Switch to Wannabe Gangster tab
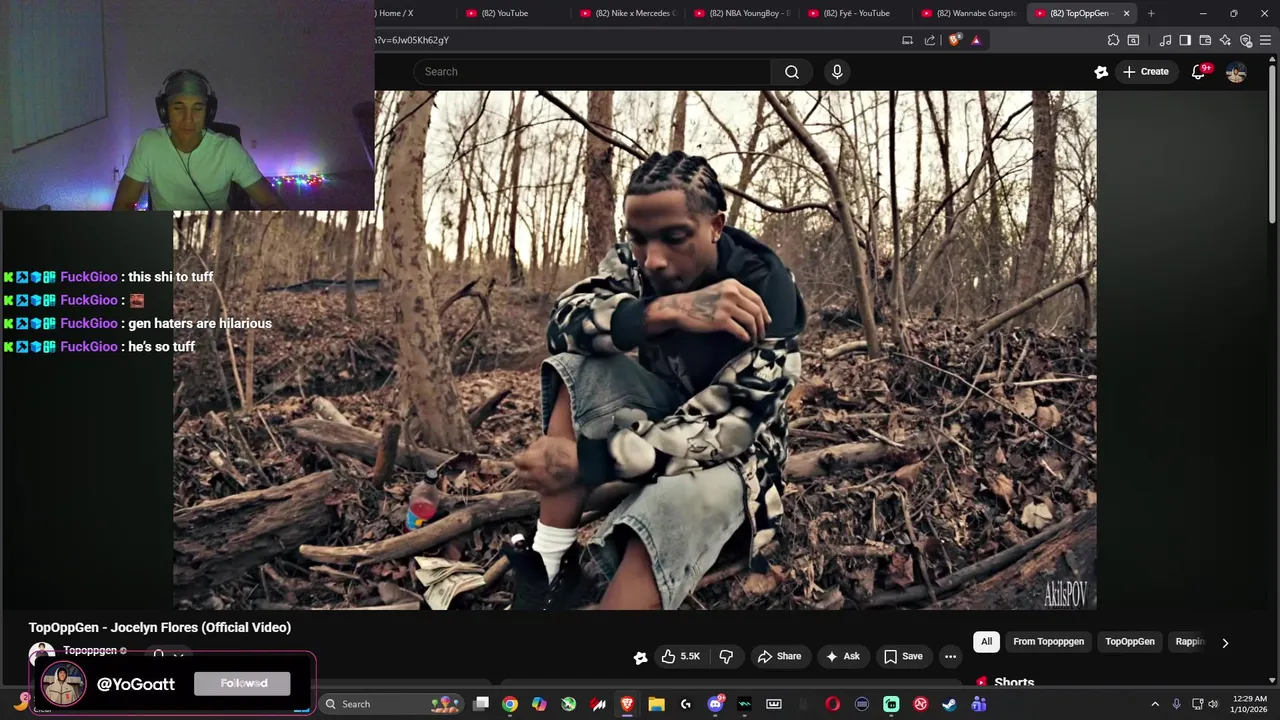The height and width of the screenshot is (720, 1280). (971, 13)
